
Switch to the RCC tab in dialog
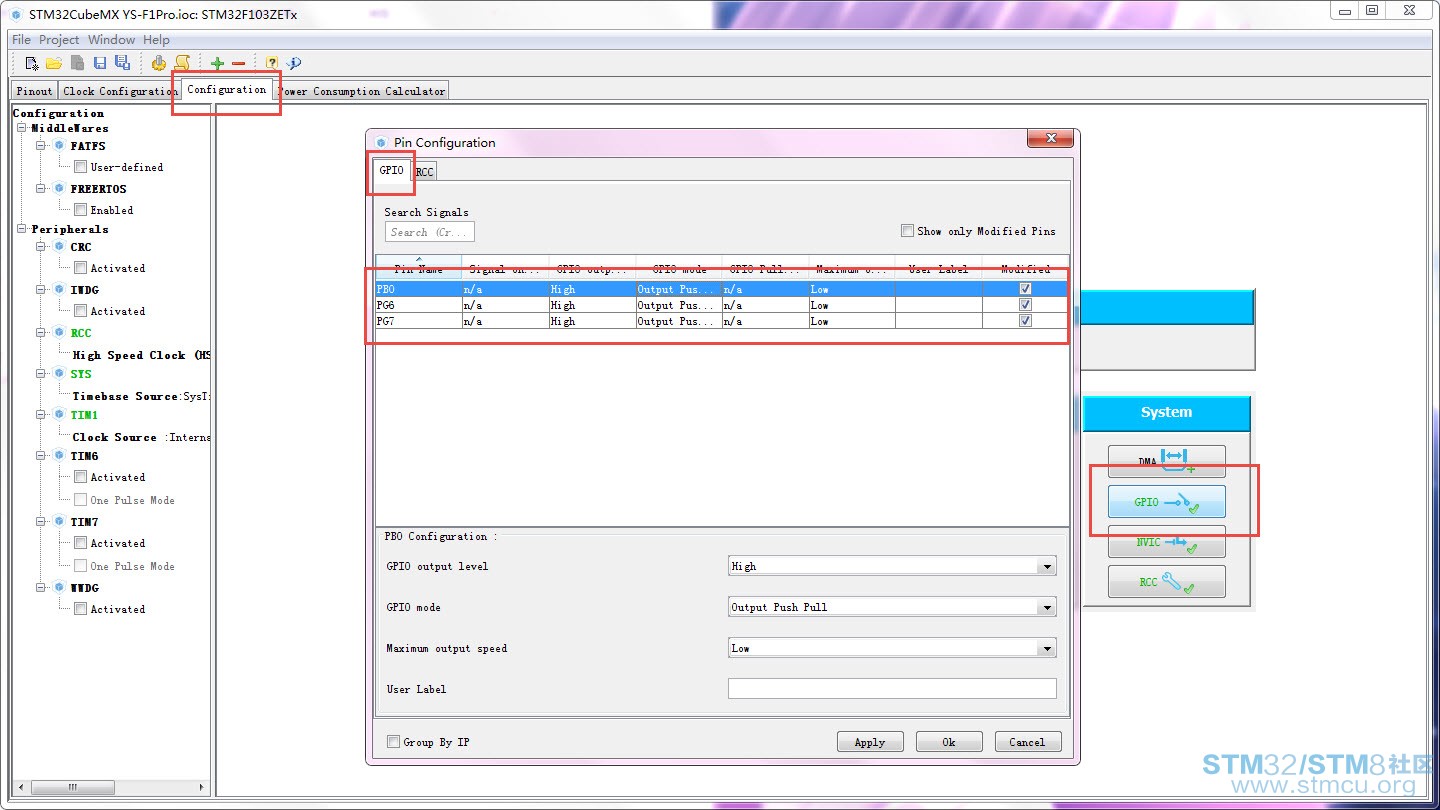click(x=425, y=172)
